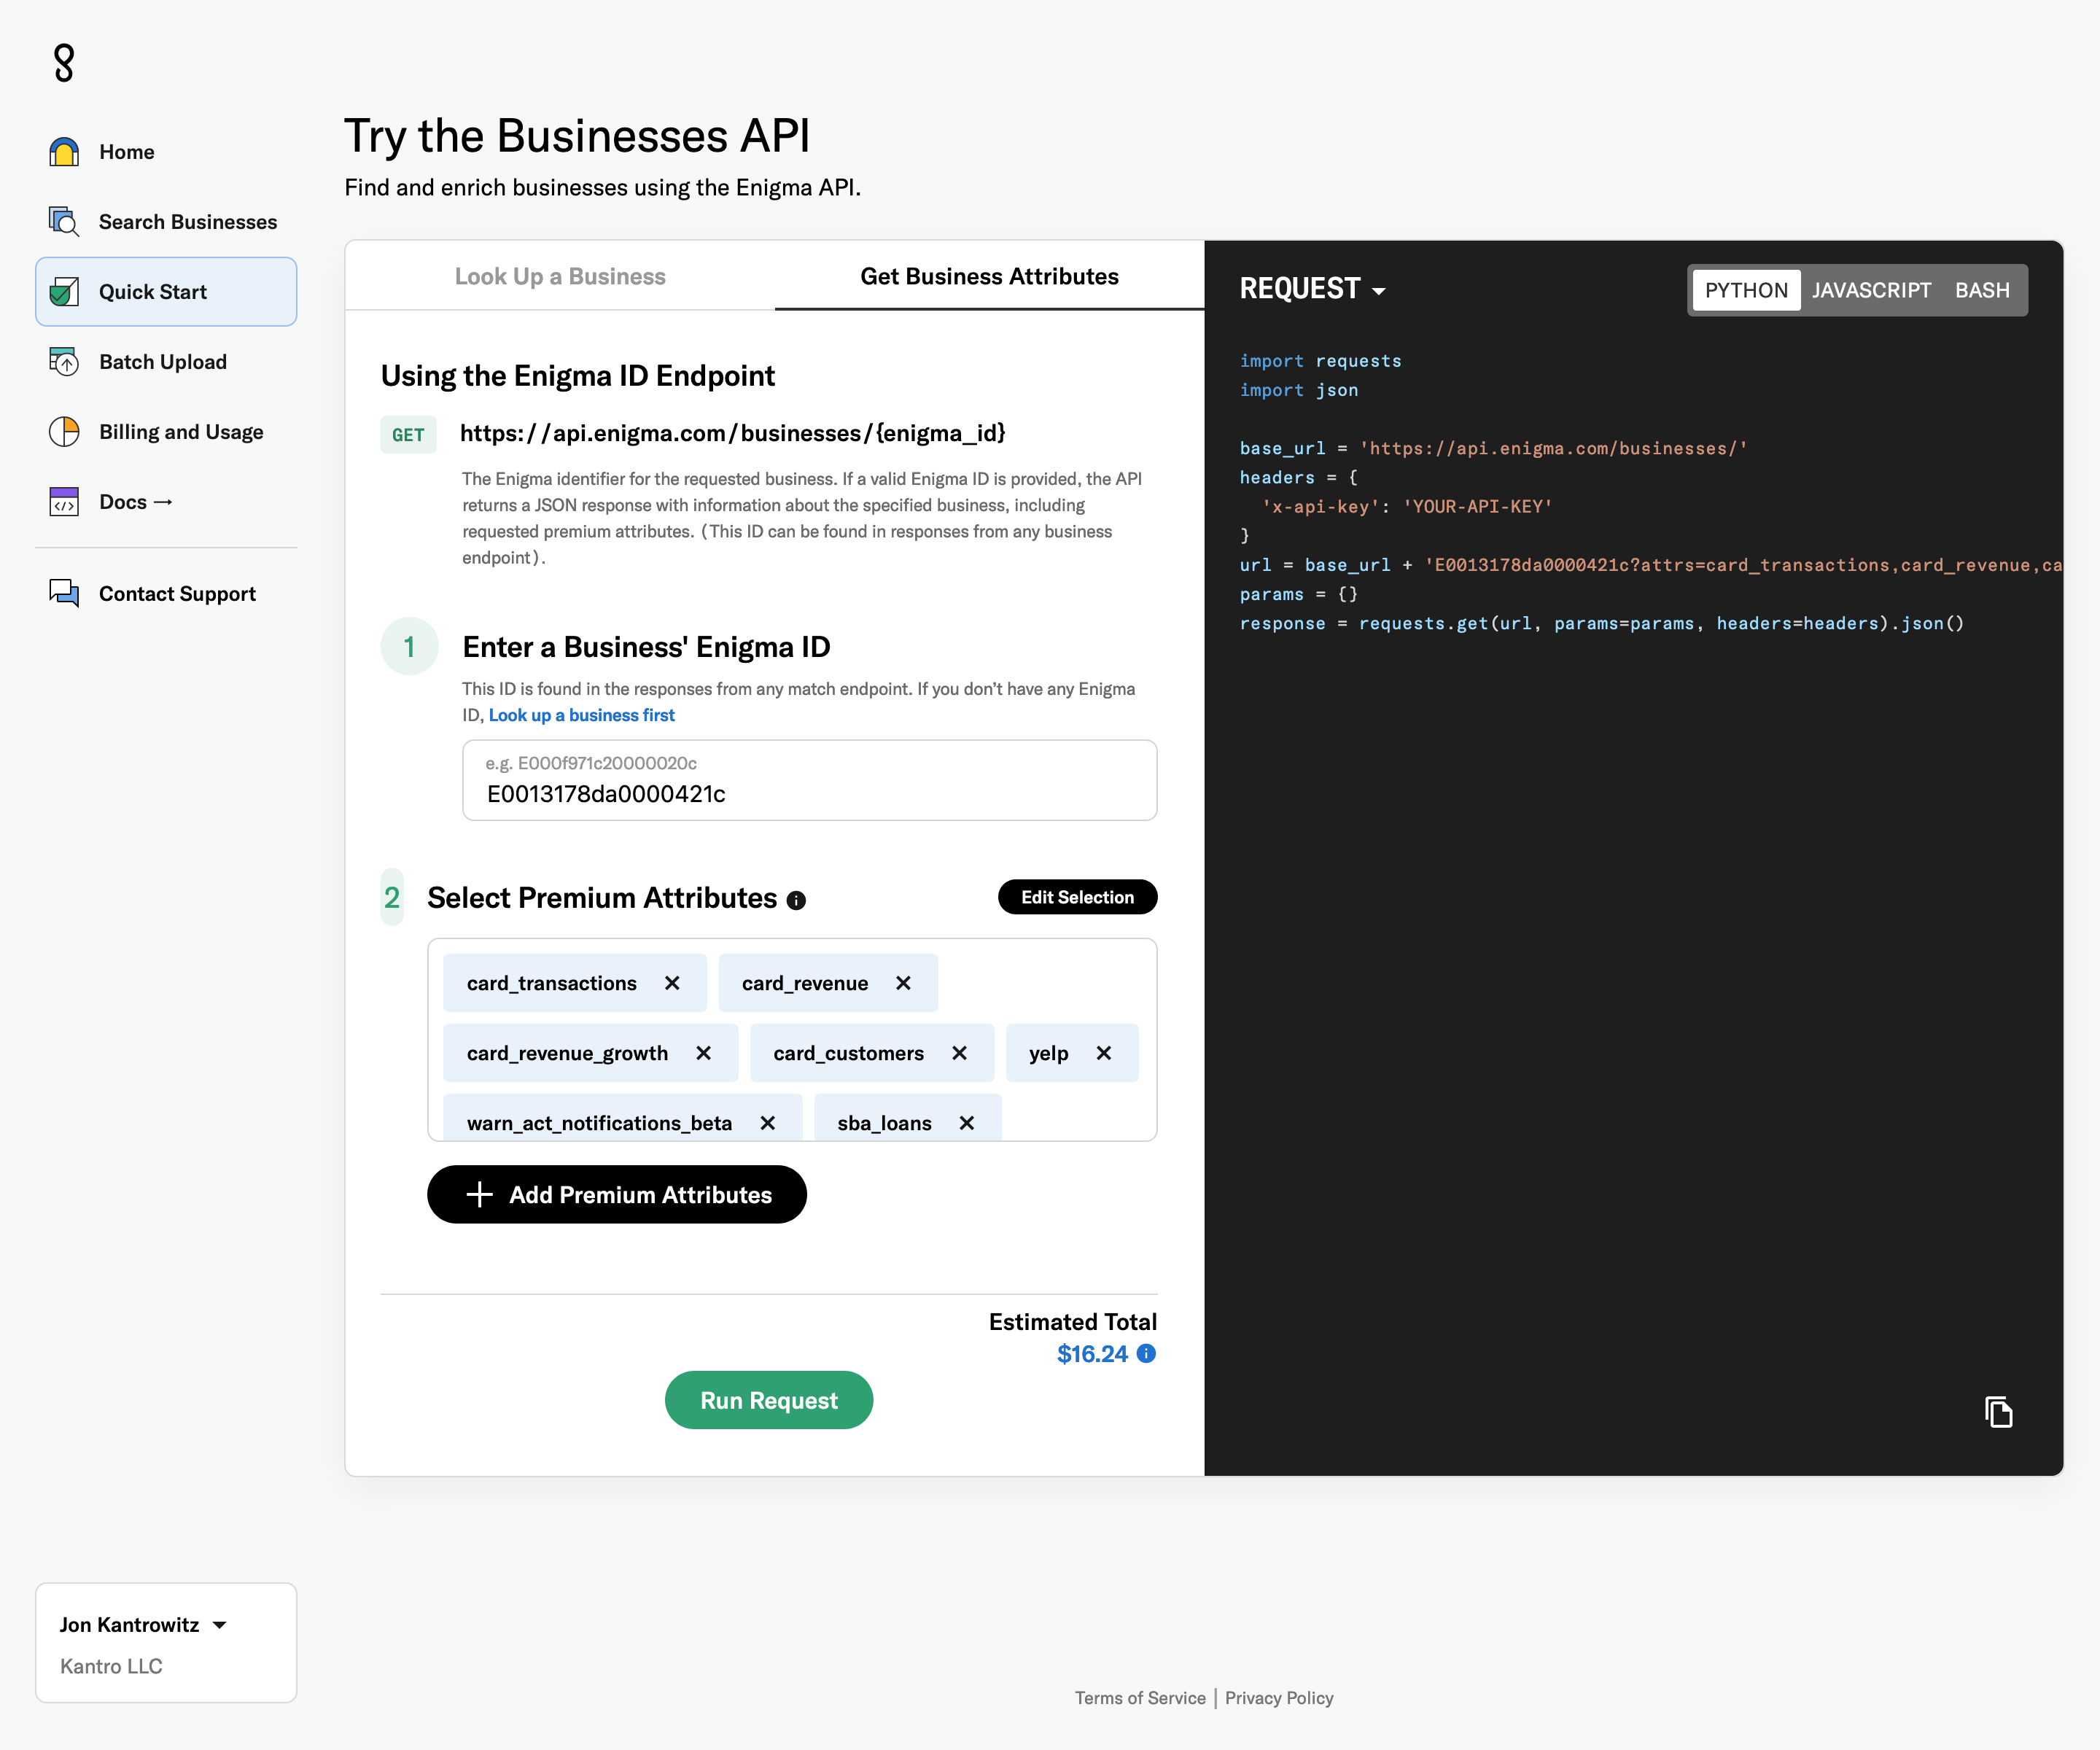This screenshot has height=1750, width=2100.
Task: Open Billing and Usage pie icon
Action: pos(64,432)
